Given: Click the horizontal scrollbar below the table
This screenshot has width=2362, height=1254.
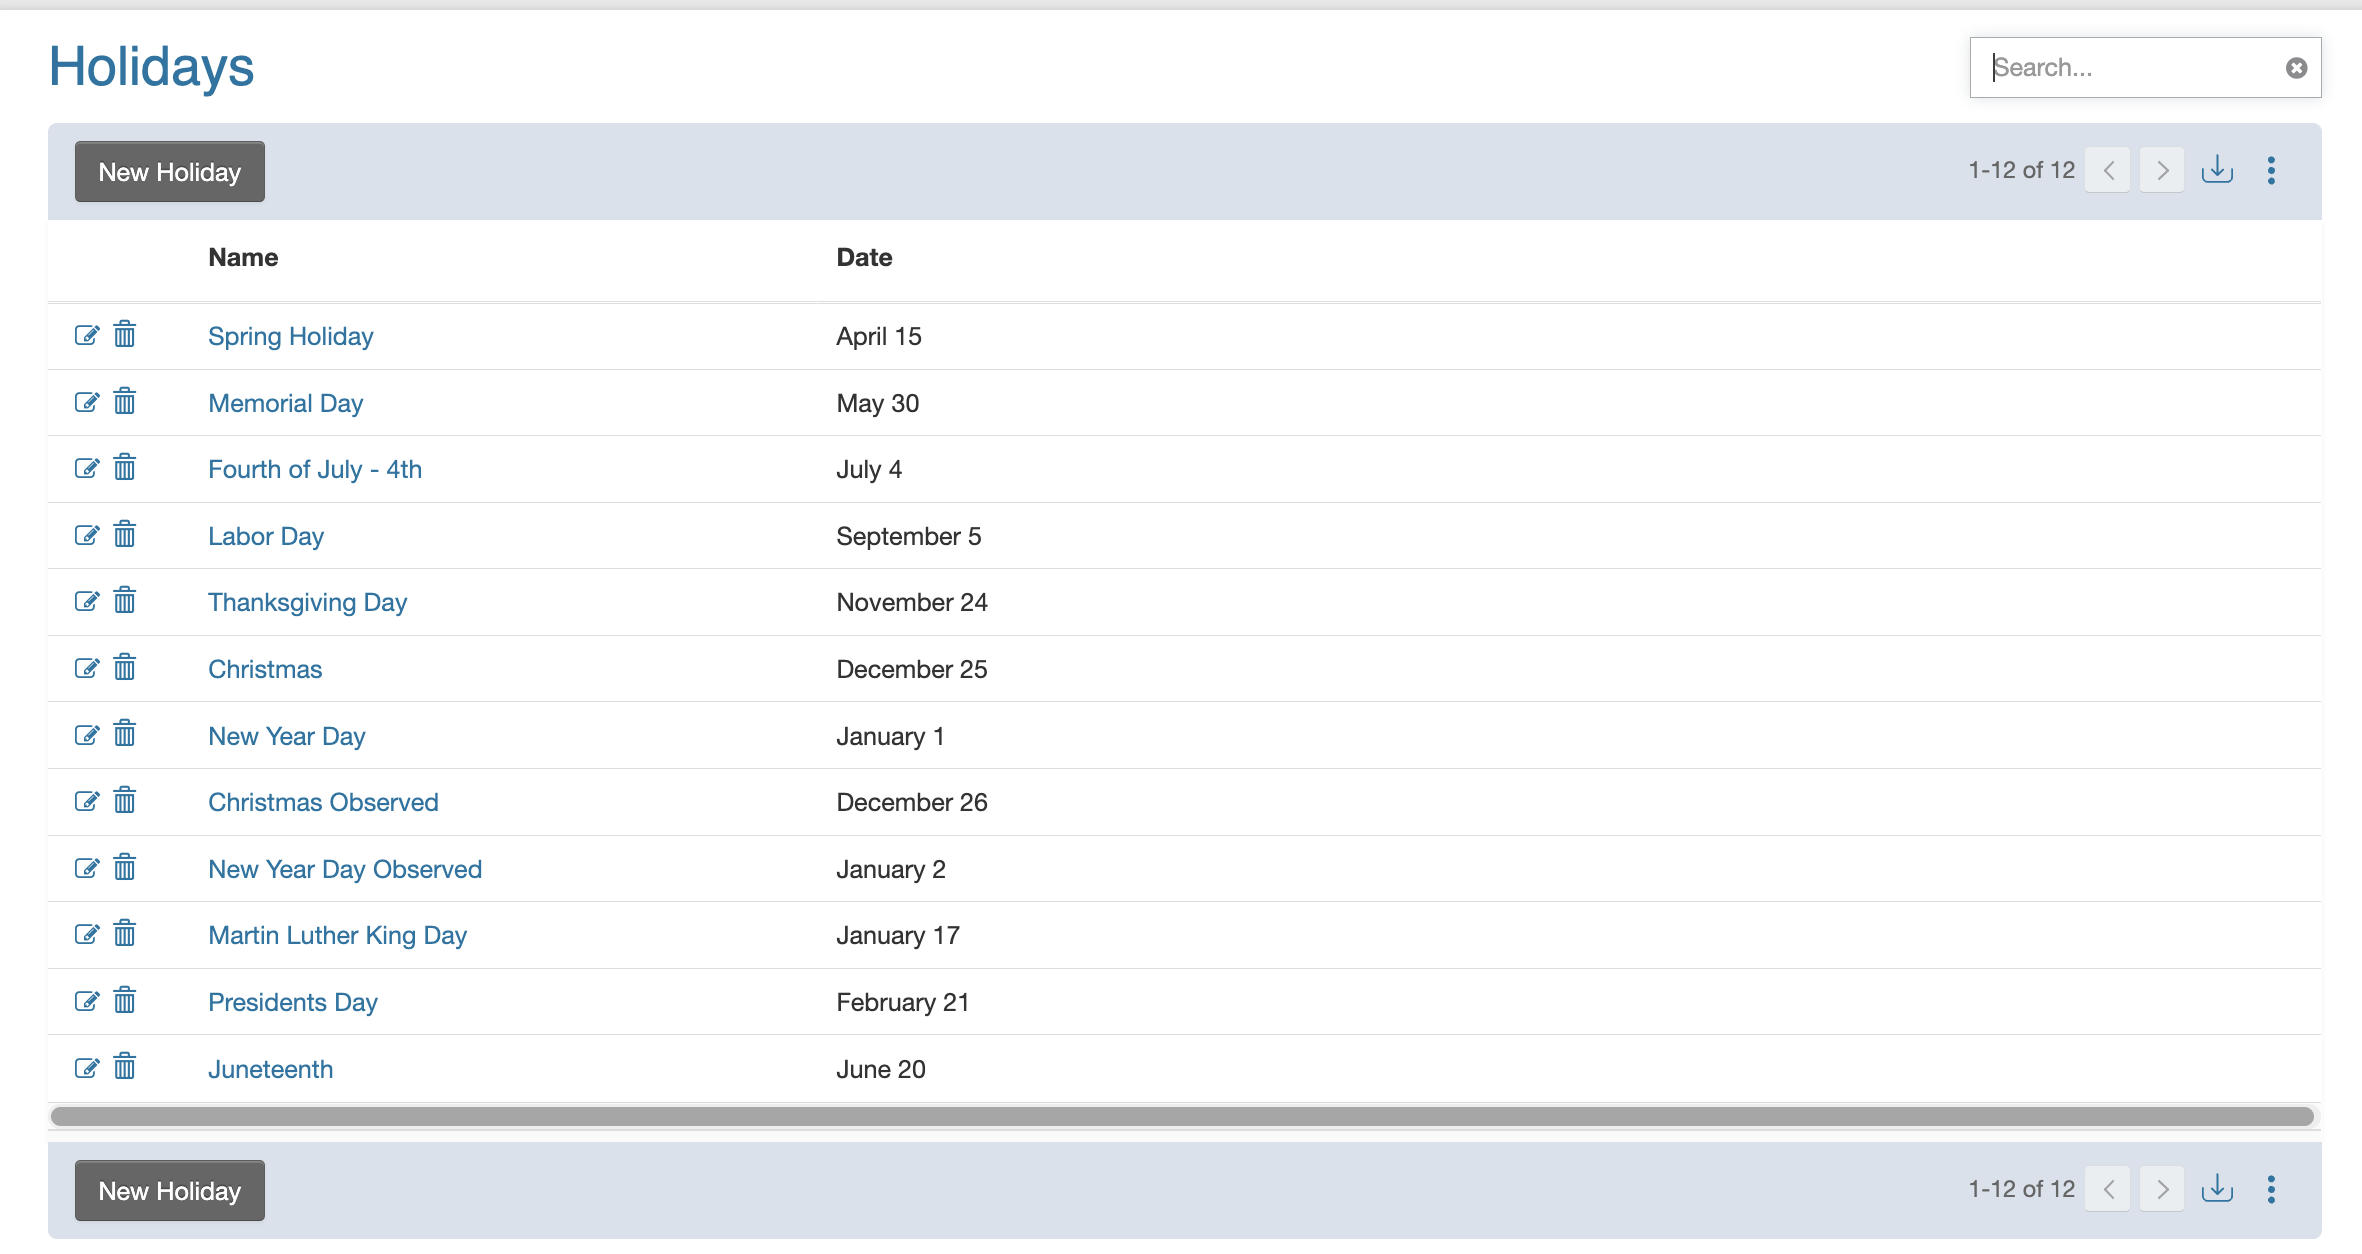Looking at the screenshot, I should click(x=1182, y=1116).
